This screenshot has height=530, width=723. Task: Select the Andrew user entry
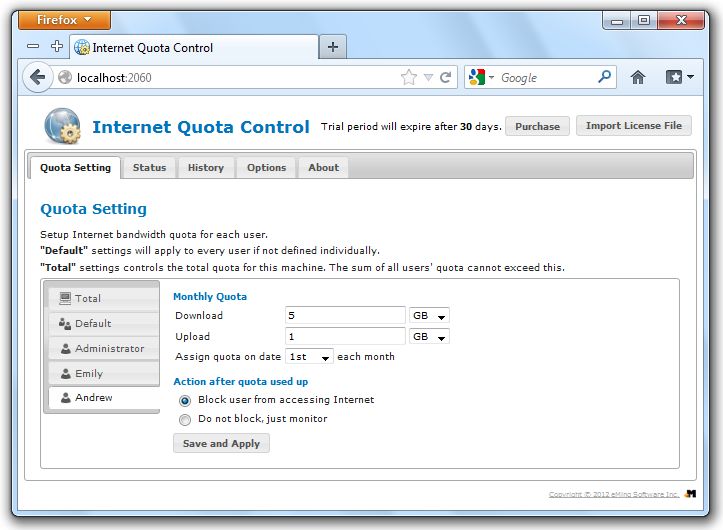pos(104,397)
